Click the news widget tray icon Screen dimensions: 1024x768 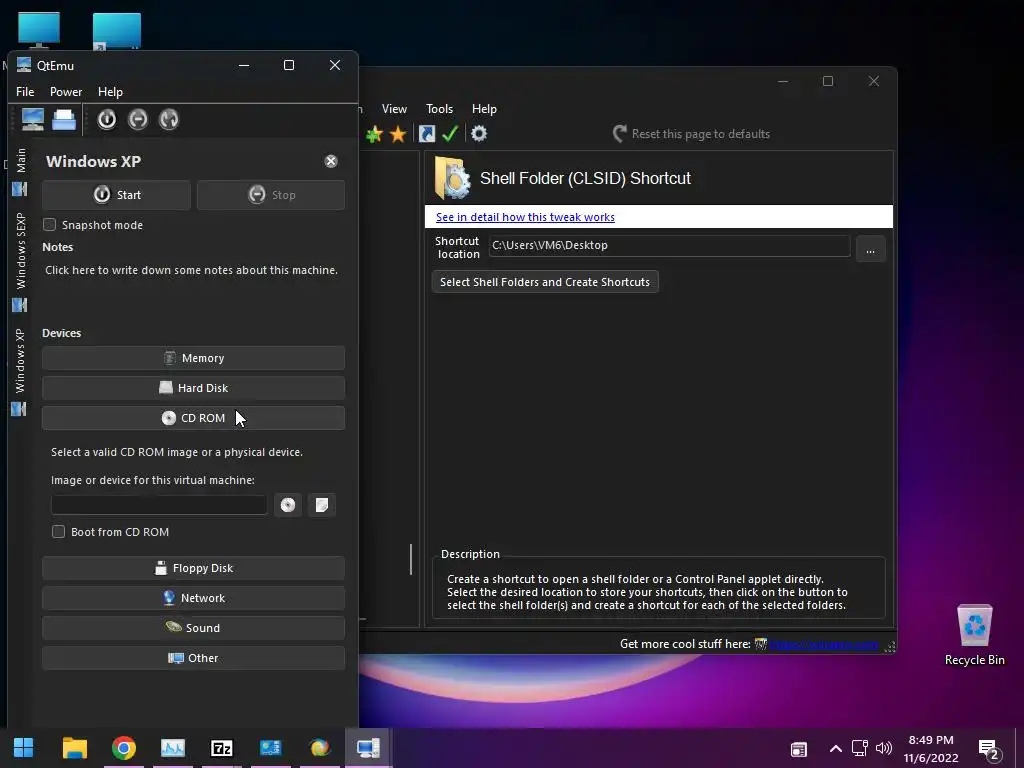[799, 749]
